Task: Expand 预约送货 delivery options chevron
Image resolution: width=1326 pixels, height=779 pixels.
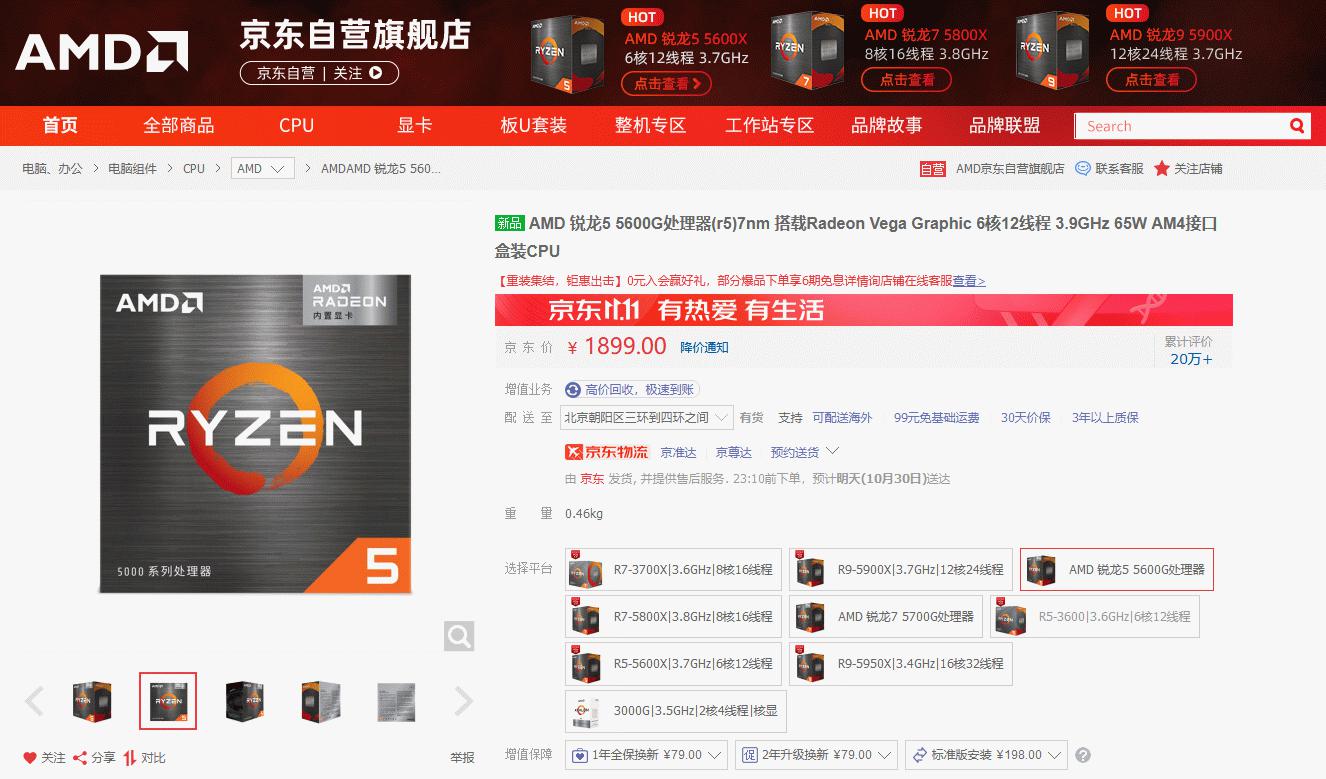Action: (831, 451)
